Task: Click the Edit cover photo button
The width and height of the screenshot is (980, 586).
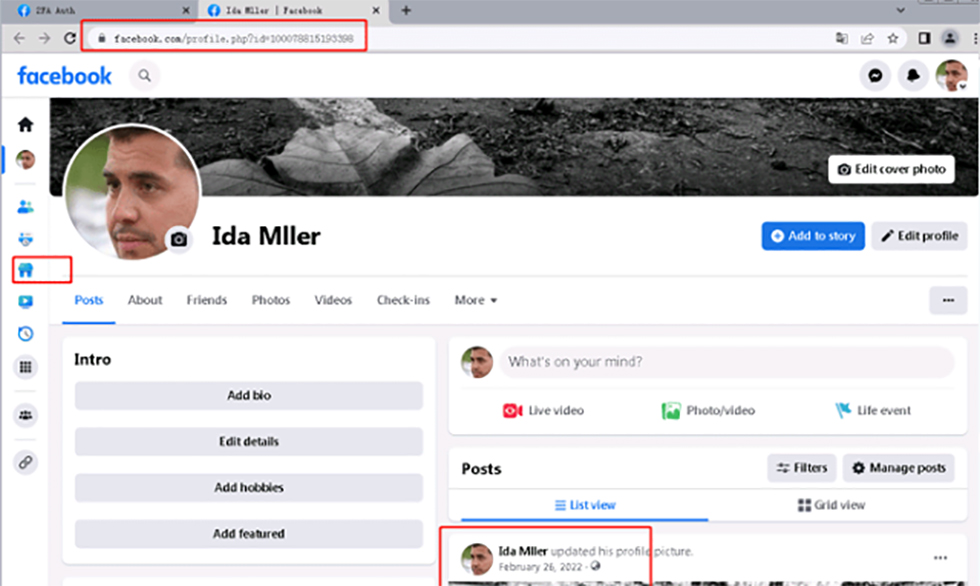Action: (891, 169)
